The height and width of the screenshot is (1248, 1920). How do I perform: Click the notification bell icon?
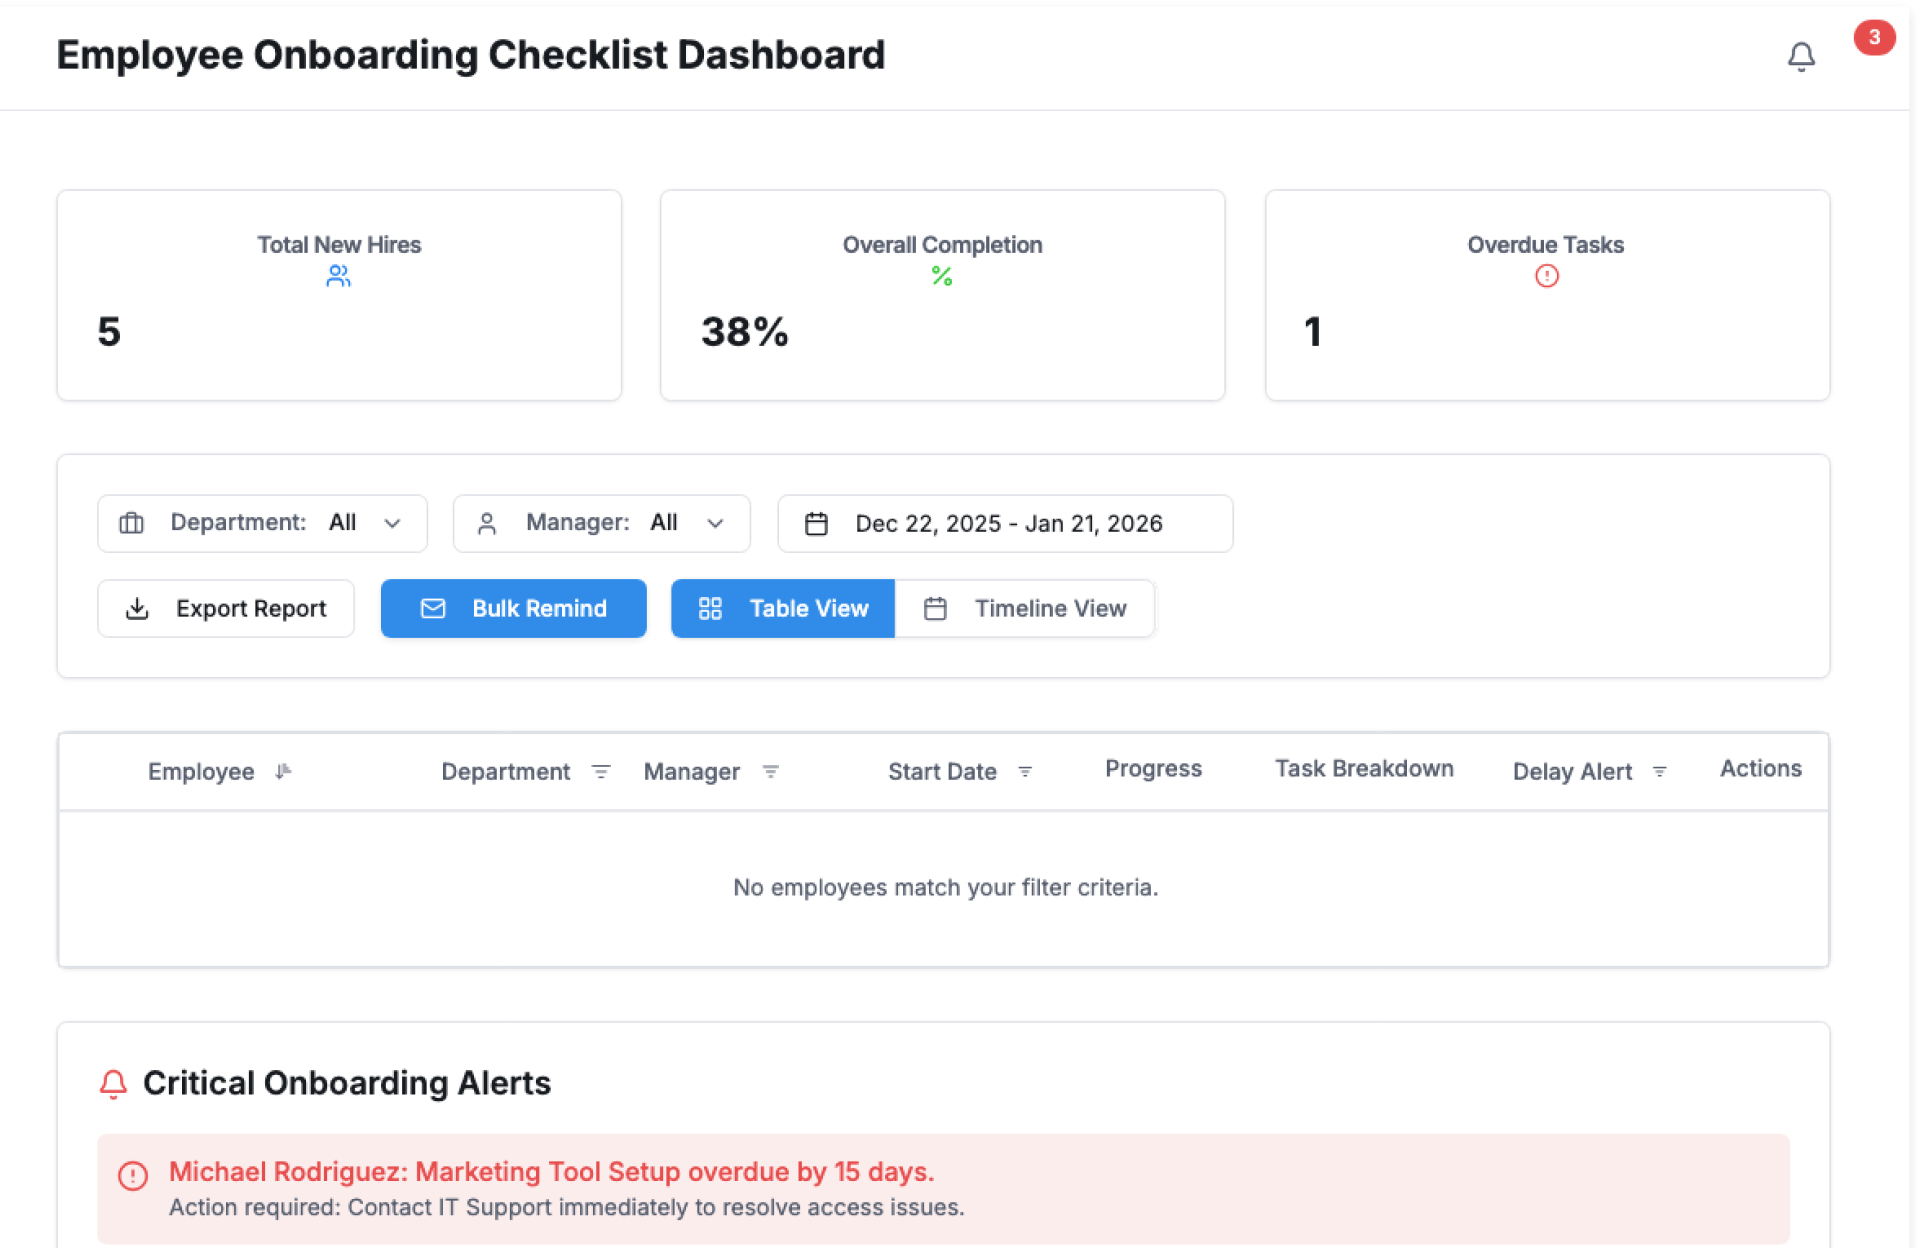(1800, 57)
